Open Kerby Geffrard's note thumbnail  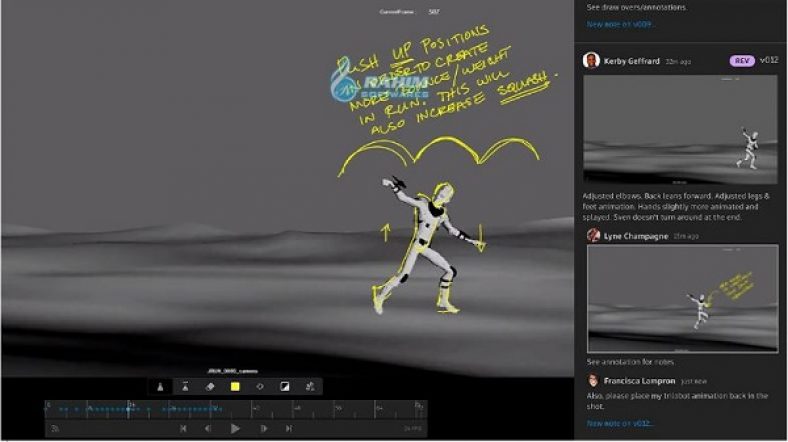click(x=680, y=130)
